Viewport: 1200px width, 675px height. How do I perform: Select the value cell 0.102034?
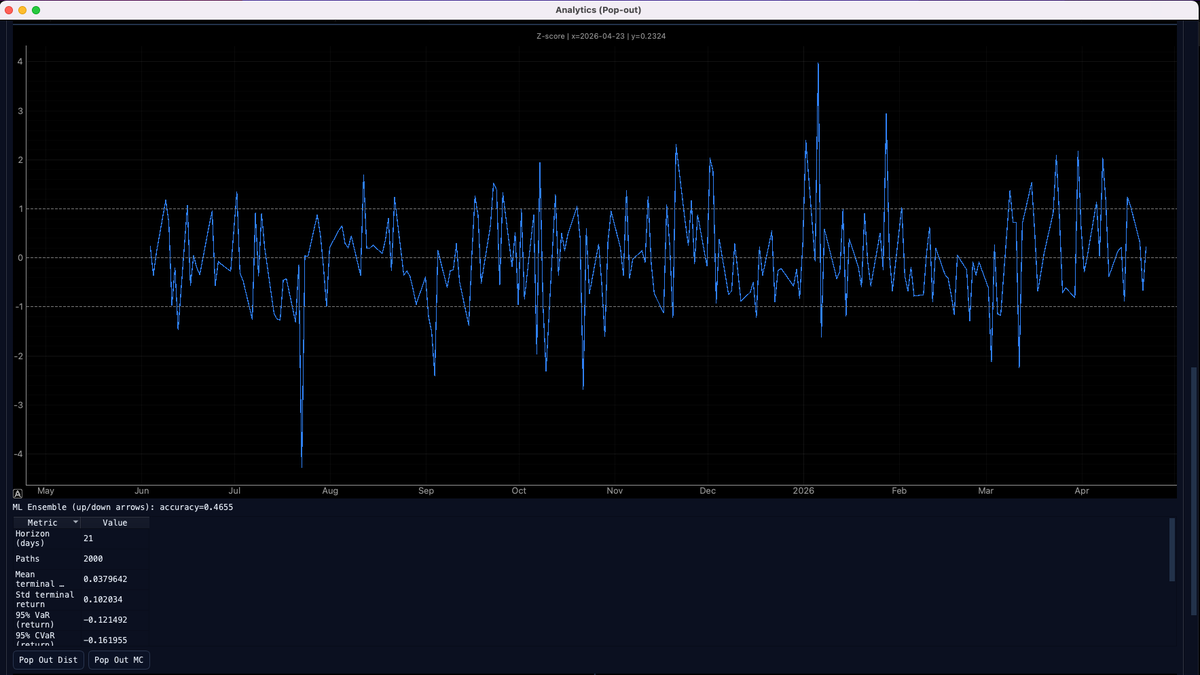pyautogui.click(x=115, y=599)
